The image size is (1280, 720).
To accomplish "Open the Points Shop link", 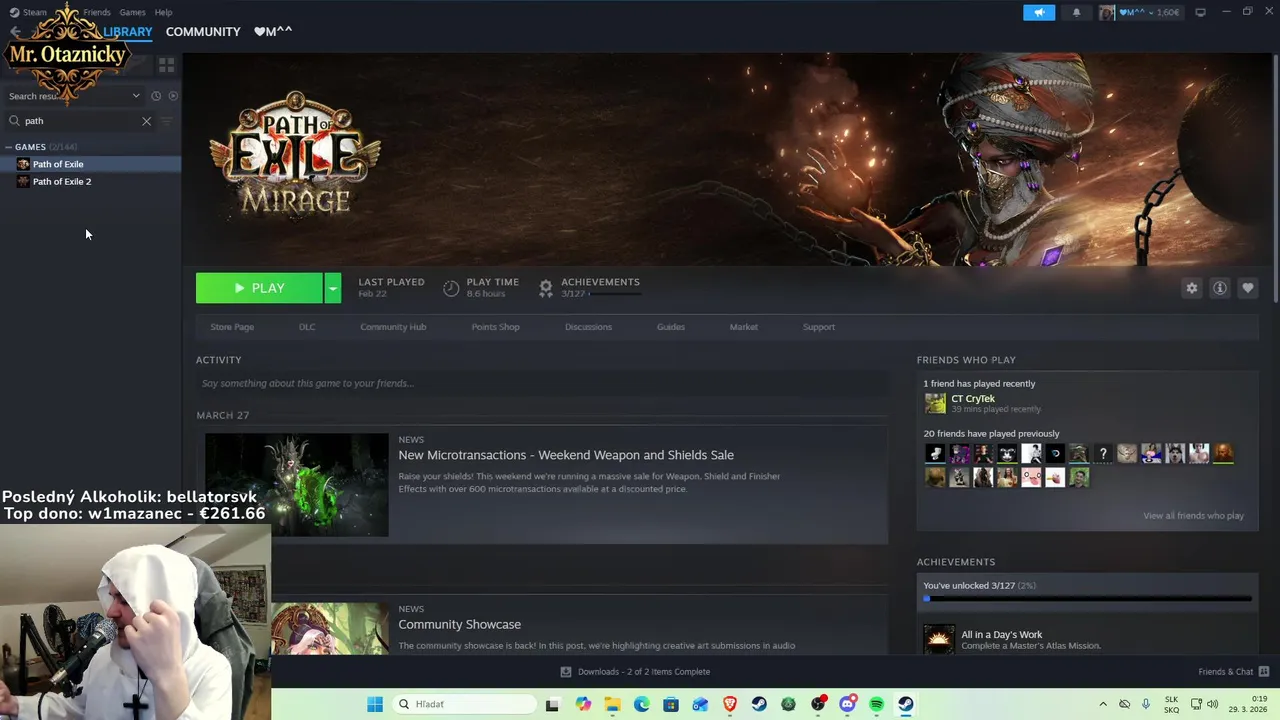I will pyautogui.click(x=495, y=327).
